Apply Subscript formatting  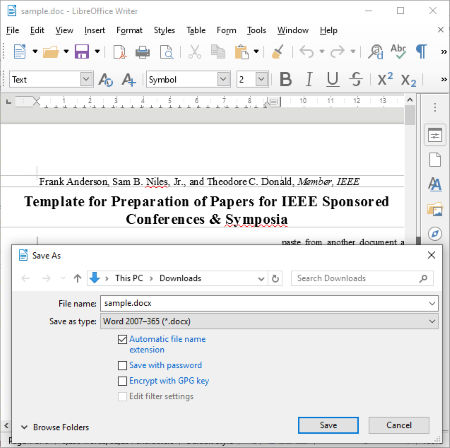point(408,80)
